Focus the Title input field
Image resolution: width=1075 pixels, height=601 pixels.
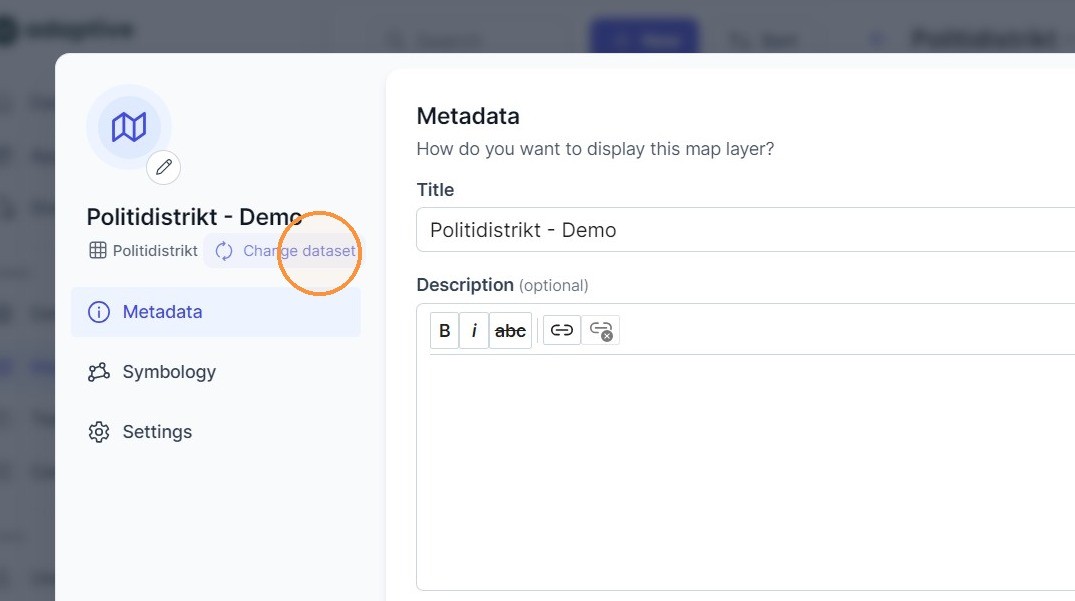pos(745,230)
